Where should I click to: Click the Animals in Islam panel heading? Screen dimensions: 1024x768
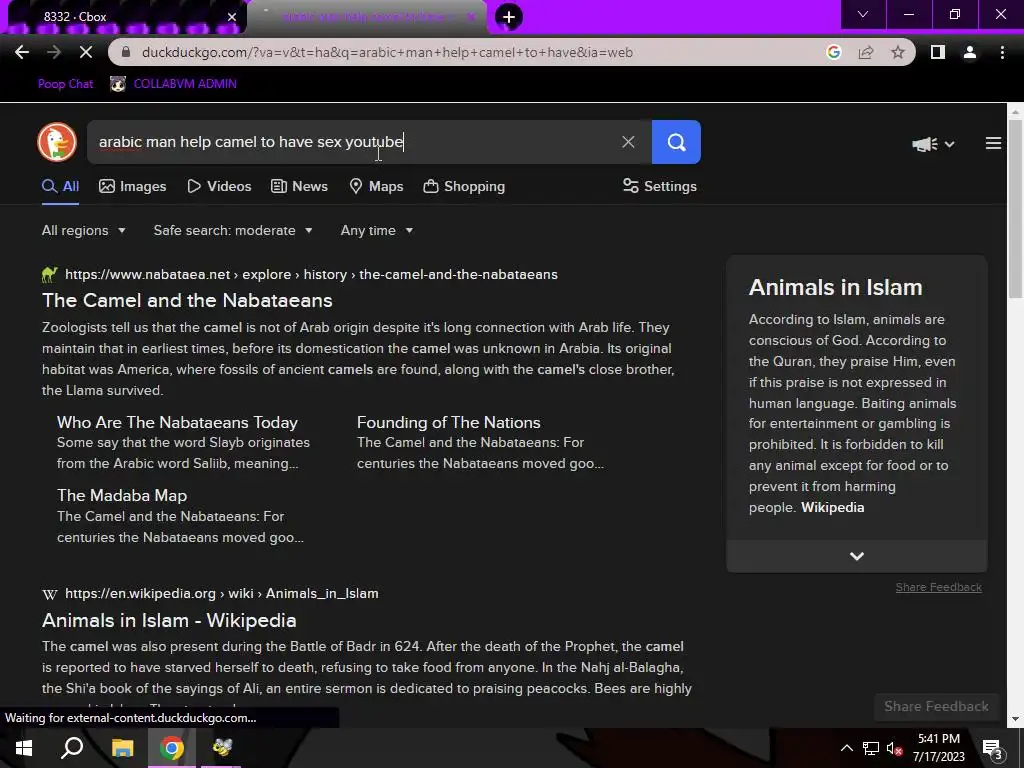(835, 287)
